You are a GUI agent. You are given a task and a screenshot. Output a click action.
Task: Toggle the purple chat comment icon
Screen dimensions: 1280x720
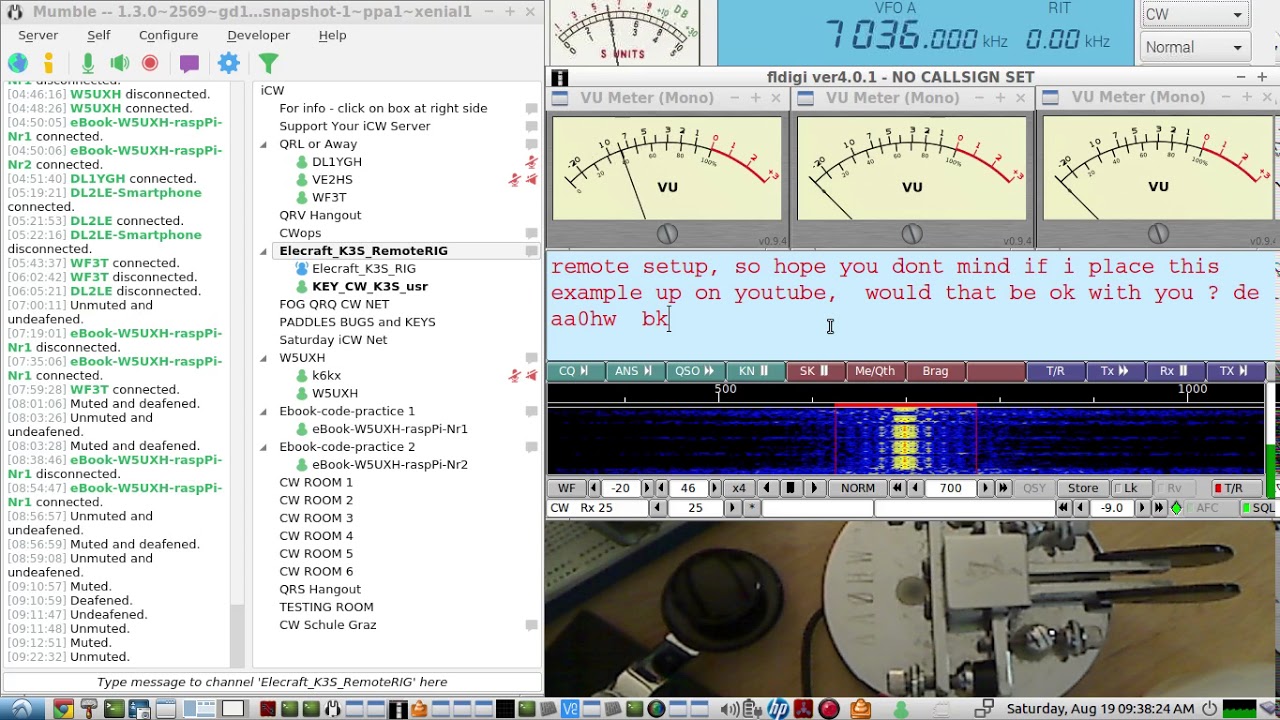(x=189, y=63)
